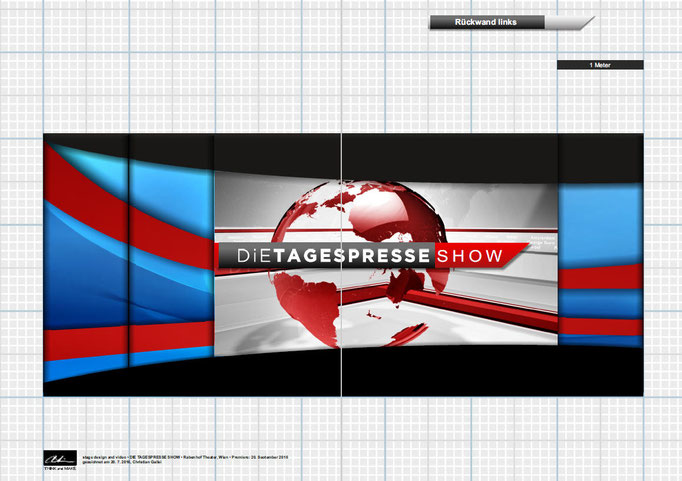Click the red SHOW word in banner
Viewport: 682px width, 481px height.
pos(469,256)
